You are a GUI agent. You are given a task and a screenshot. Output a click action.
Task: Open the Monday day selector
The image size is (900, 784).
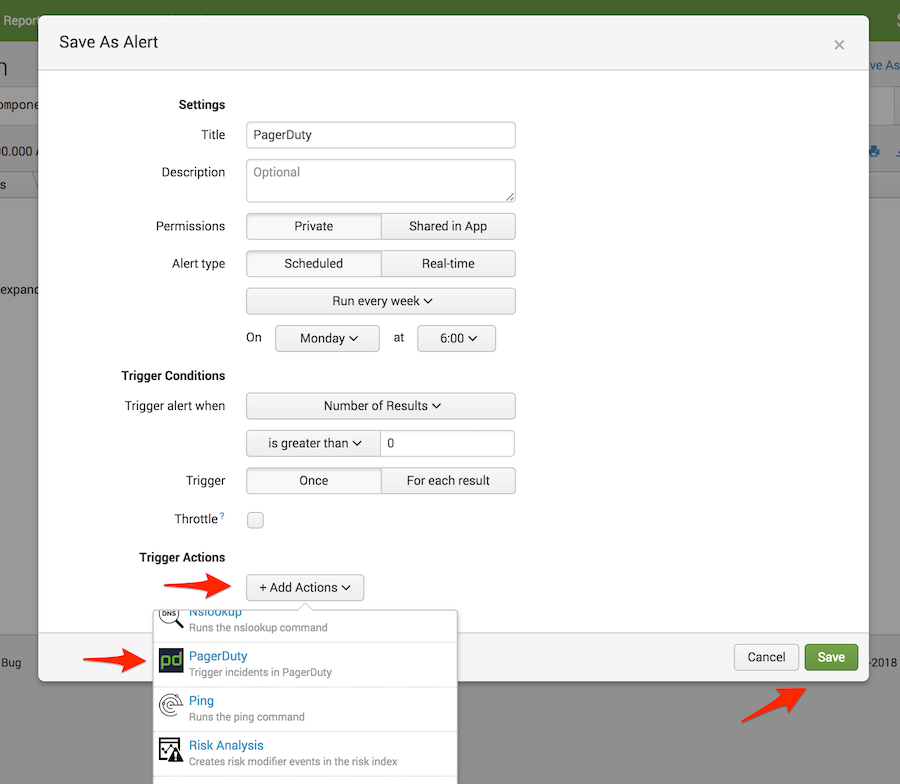[328, 338]
